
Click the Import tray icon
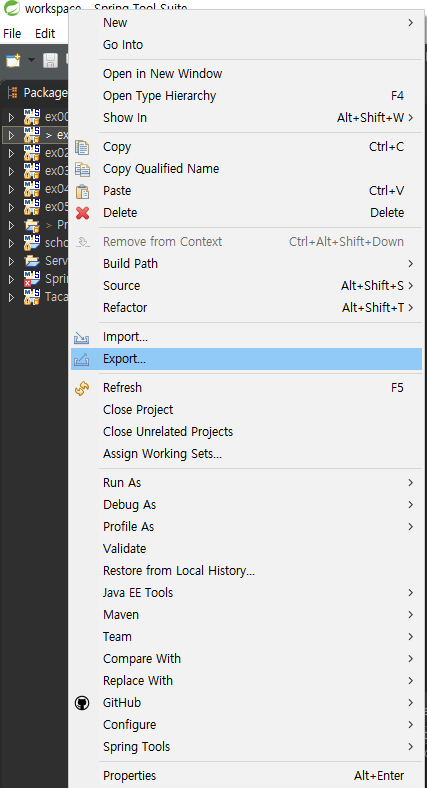81,337
